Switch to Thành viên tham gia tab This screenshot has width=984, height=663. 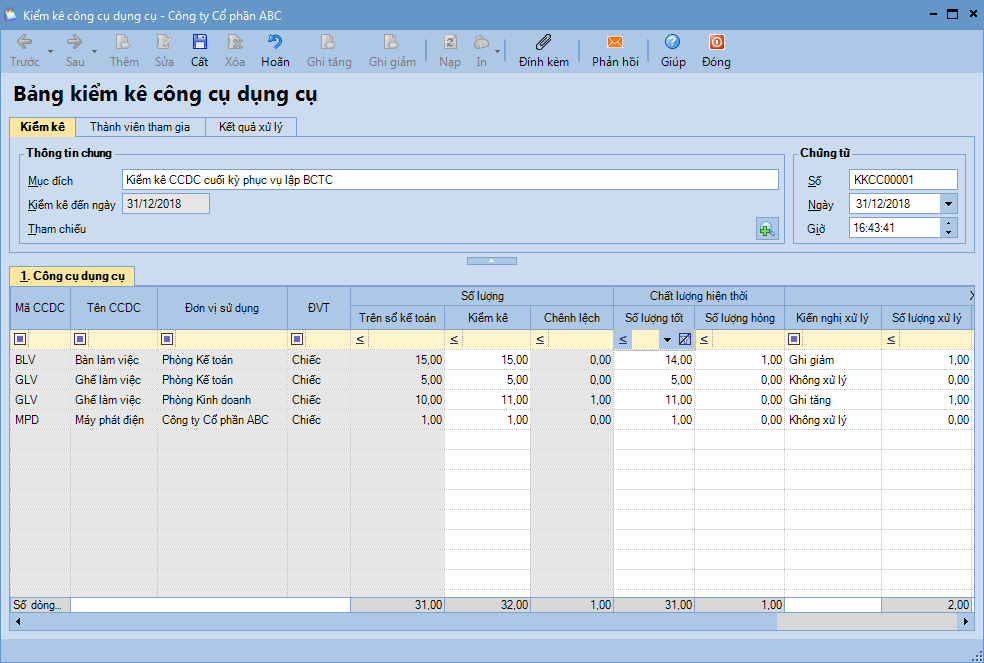click(139, 127)
